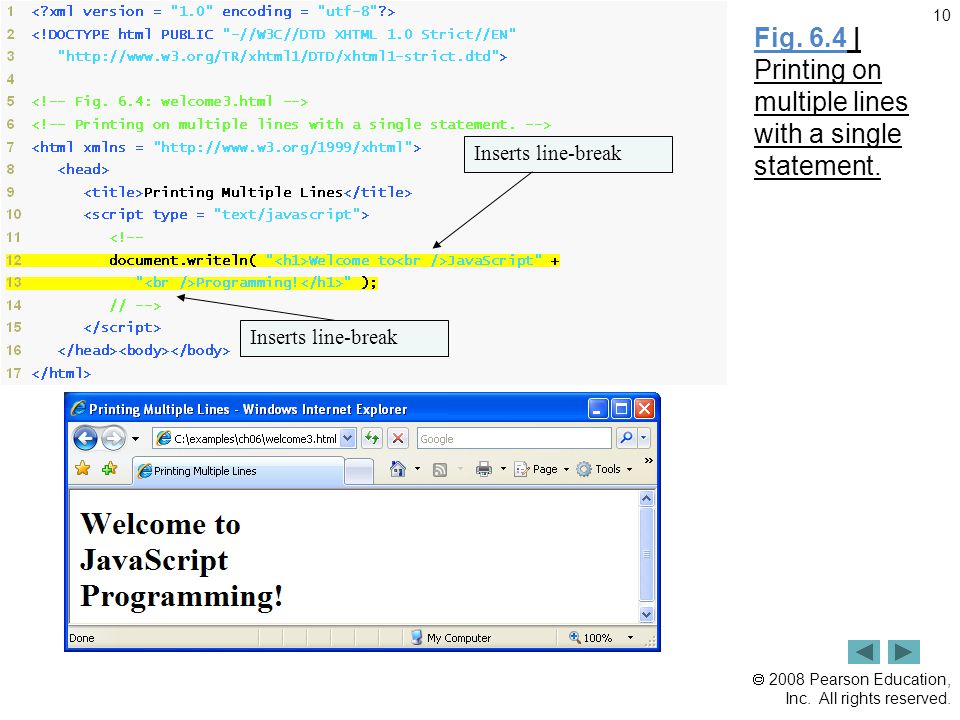Click the Done status text
This screenshot has height=720, width=960.
click(x=81, y=638)
